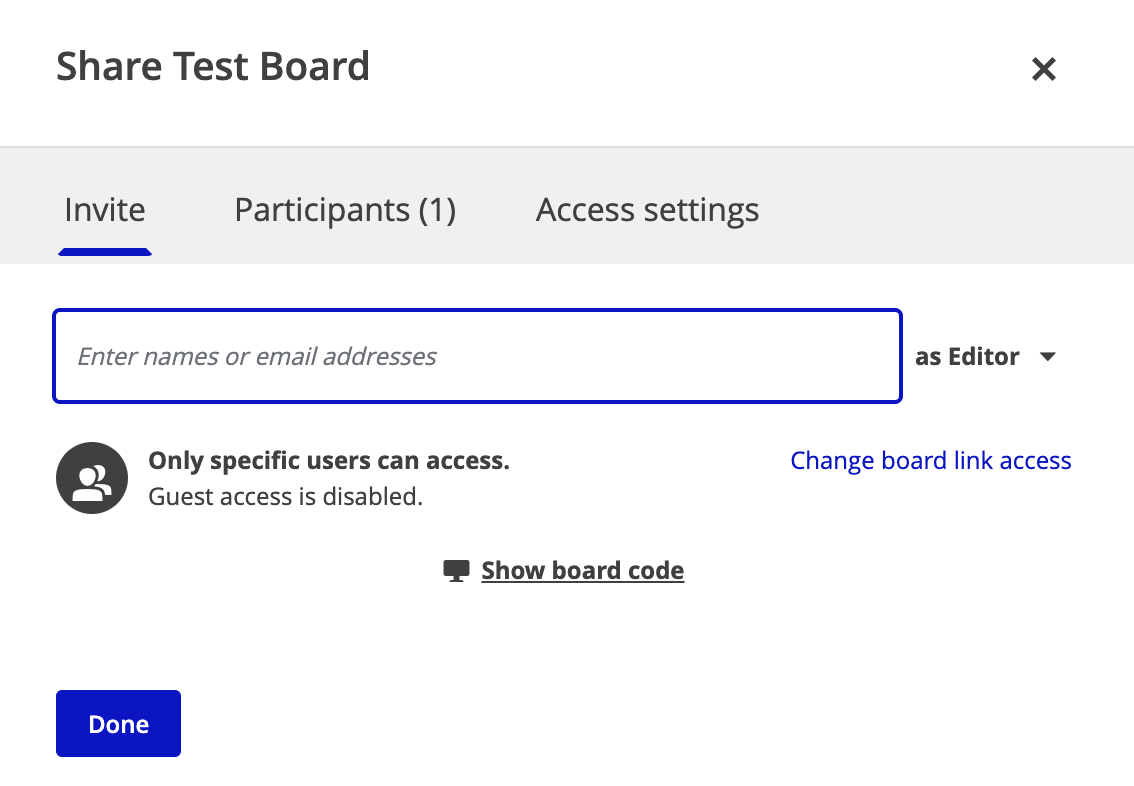The image size is (1134, 786).
Task: Click the dark circular users group icon
Action: coord(92,478)
